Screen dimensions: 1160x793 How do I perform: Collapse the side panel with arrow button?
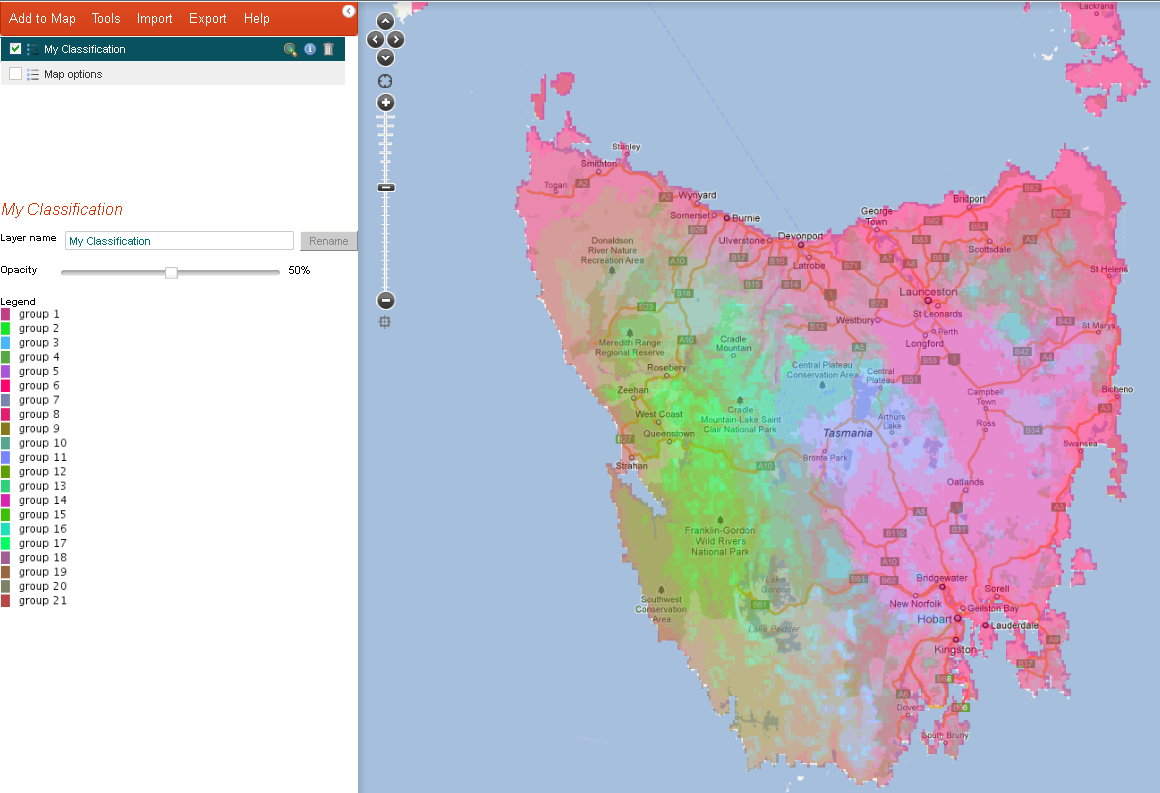tap(348, 11)
